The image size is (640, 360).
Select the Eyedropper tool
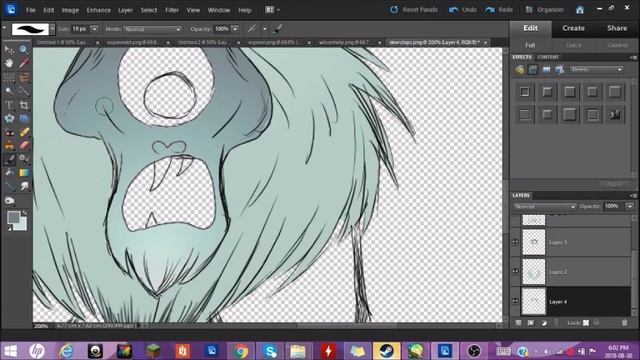(x=24, y=63)
